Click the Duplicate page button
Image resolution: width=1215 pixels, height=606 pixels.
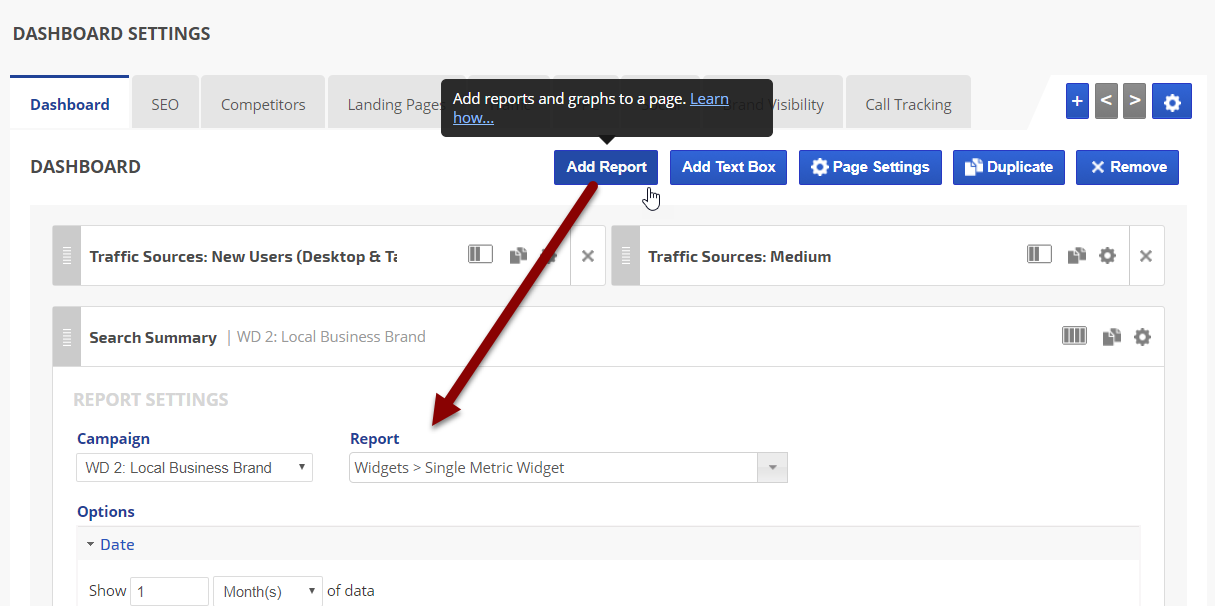click(x=1009, y=167)
